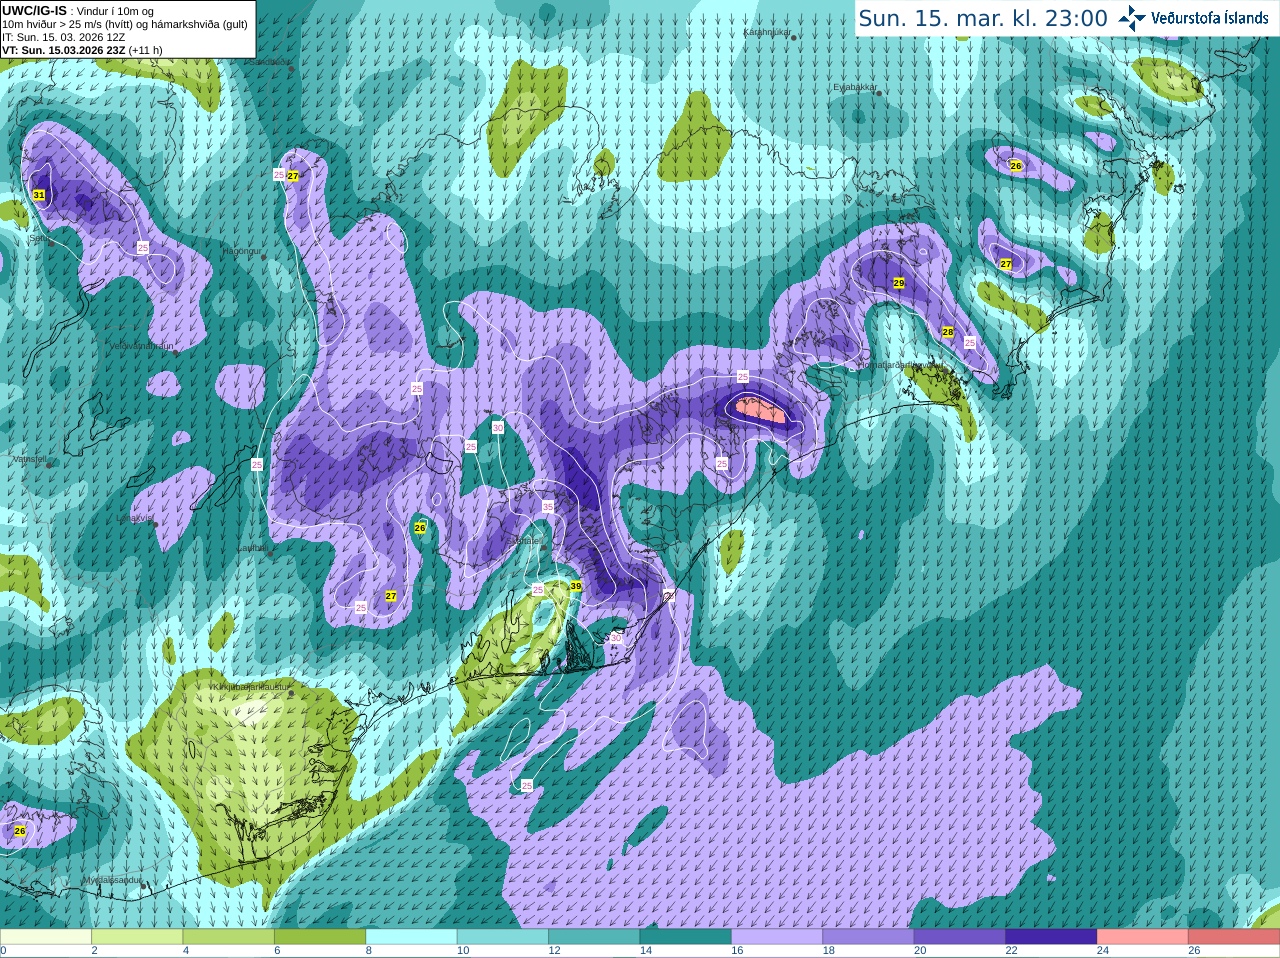Screen dimensions: 1280x958
Task: Click the gust marker 26 near bottom-left Mýrdalssandur
Action: (20, 831)
